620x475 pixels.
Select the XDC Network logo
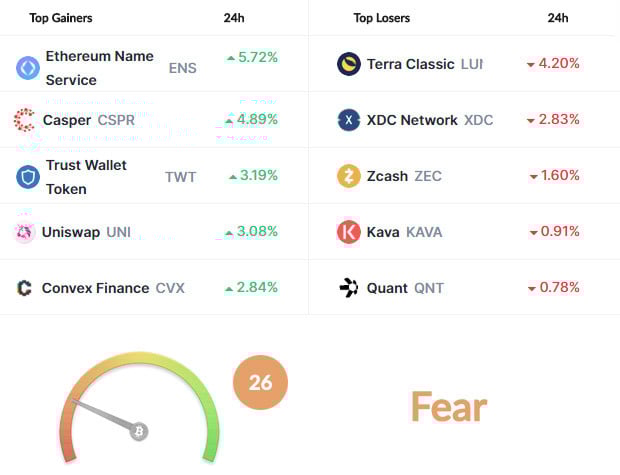click(349, 120)
